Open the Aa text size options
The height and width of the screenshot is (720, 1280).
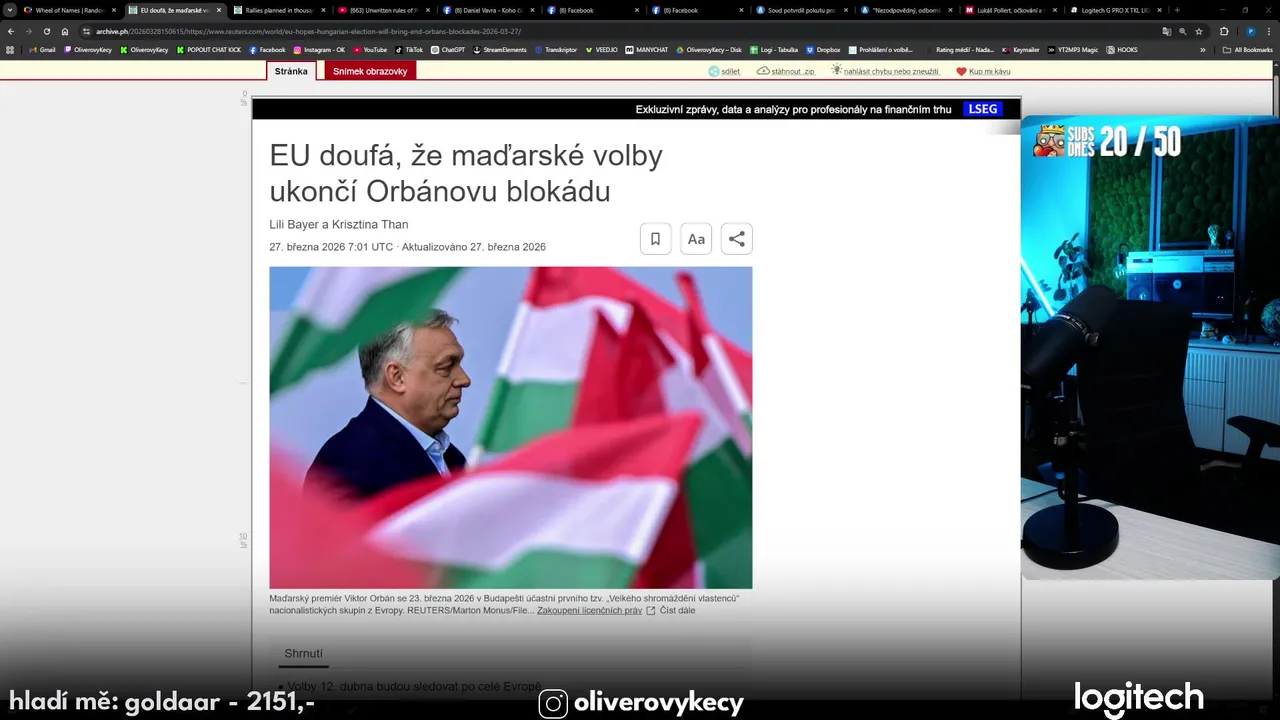point(696,239)
